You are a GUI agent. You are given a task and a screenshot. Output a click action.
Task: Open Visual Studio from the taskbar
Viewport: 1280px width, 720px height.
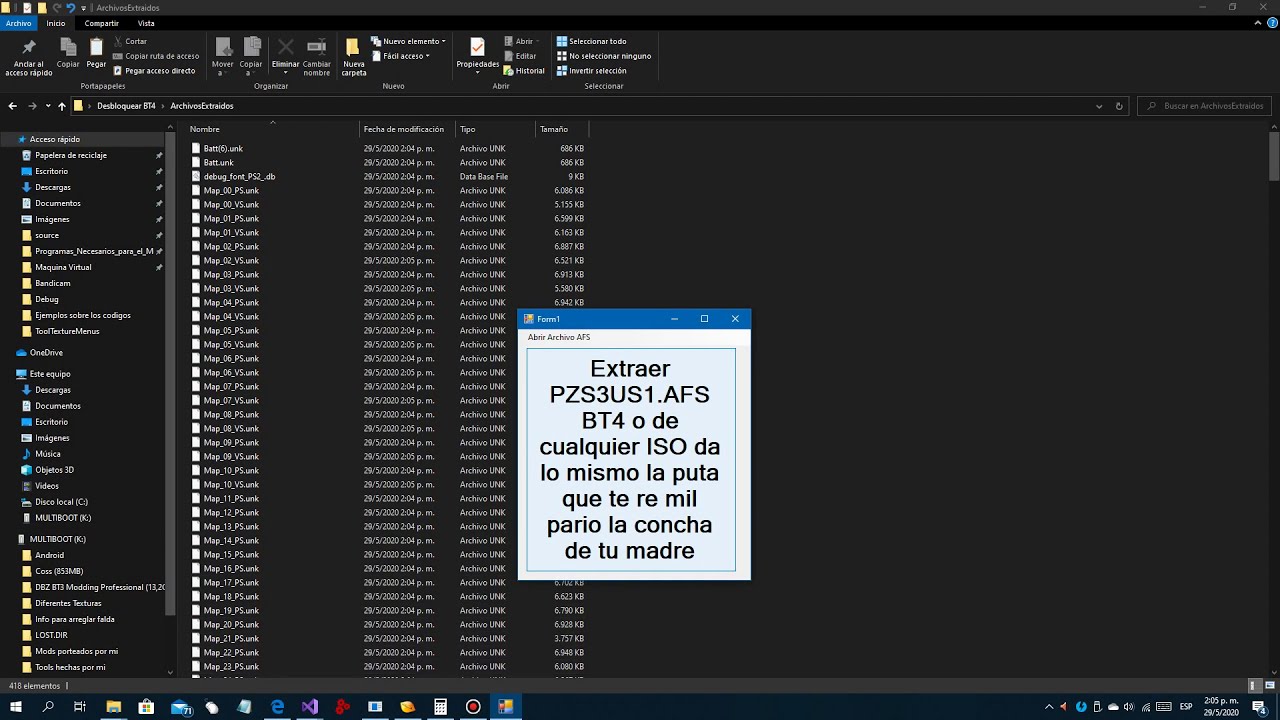tap(310, 707)
